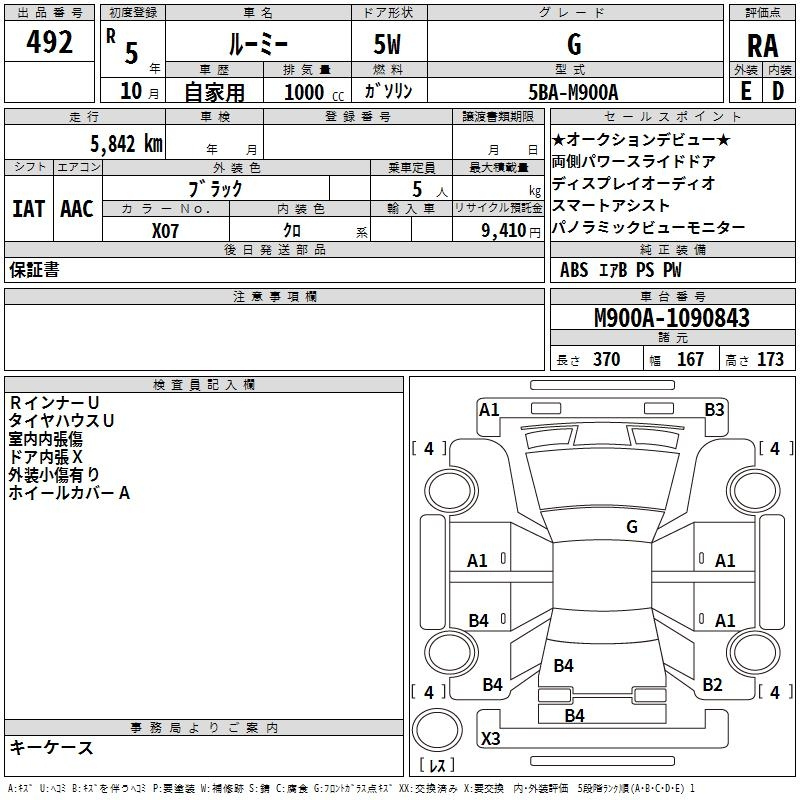Click the G mark on the windshield diagram
Screen dimensions: 800x800
click(x=632, y=527)
